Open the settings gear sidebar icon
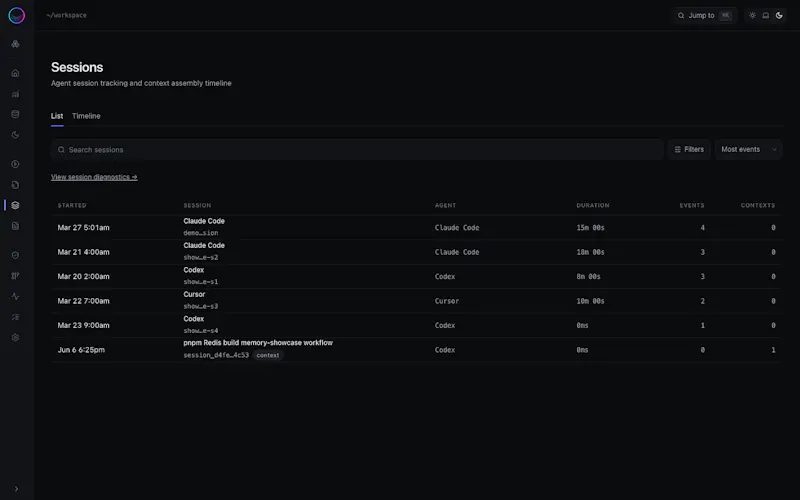The image size is (800, 500). click(x=15, y=337)
